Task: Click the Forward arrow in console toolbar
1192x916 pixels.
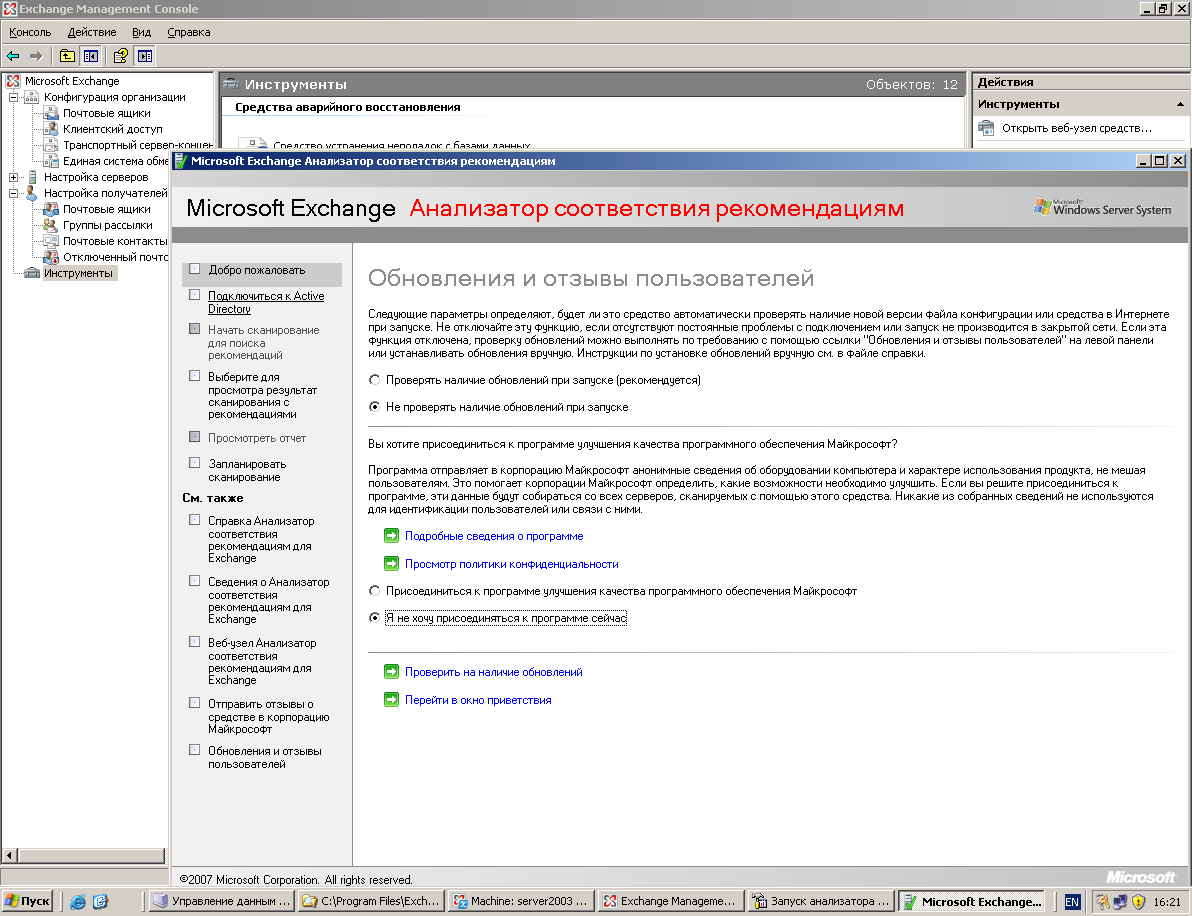Action: tap(36, 55)
